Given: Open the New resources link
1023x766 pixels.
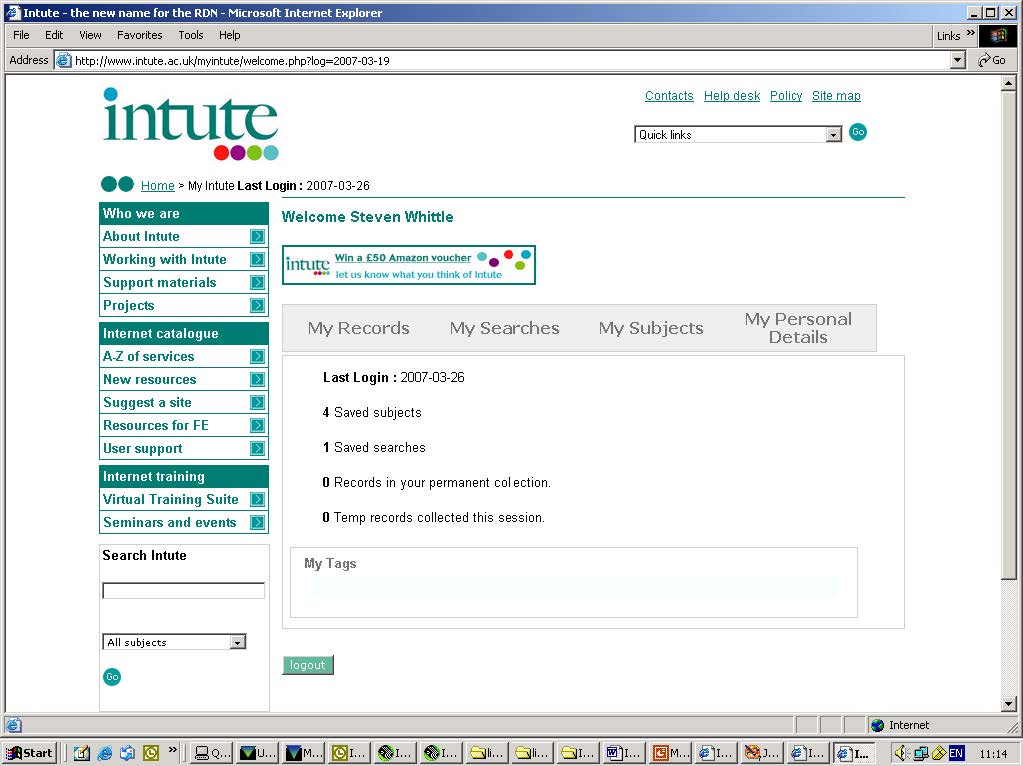Looking at the screenshot, I should click(x=149, y=380).
